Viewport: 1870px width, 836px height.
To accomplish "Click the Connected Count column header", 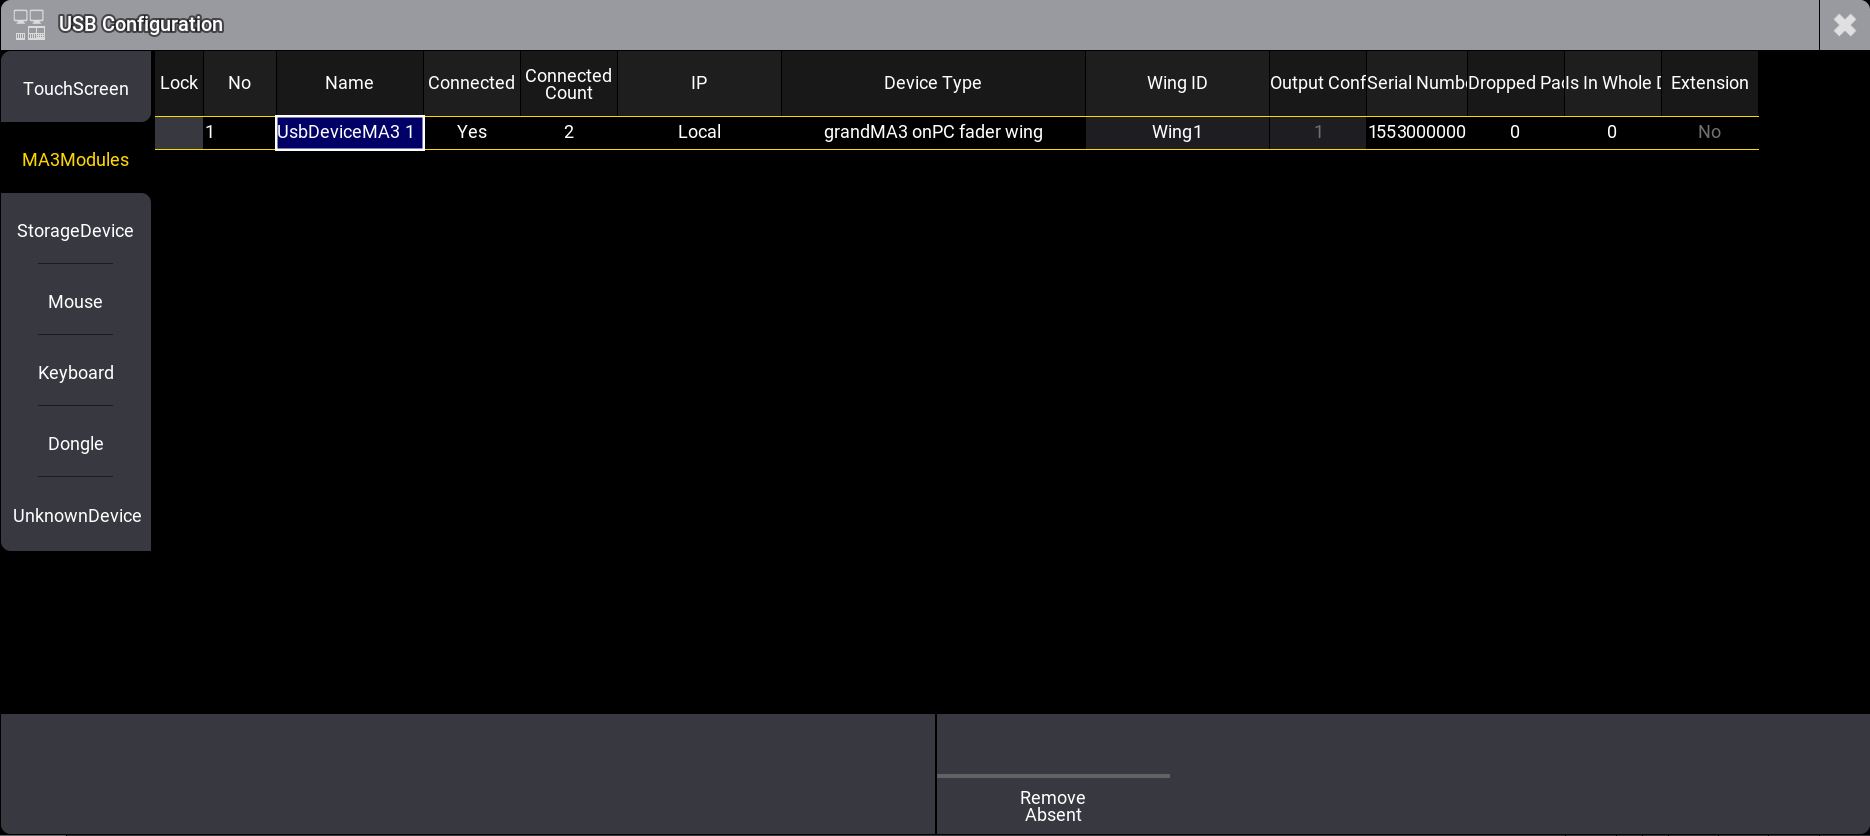I will click(568, 84).
